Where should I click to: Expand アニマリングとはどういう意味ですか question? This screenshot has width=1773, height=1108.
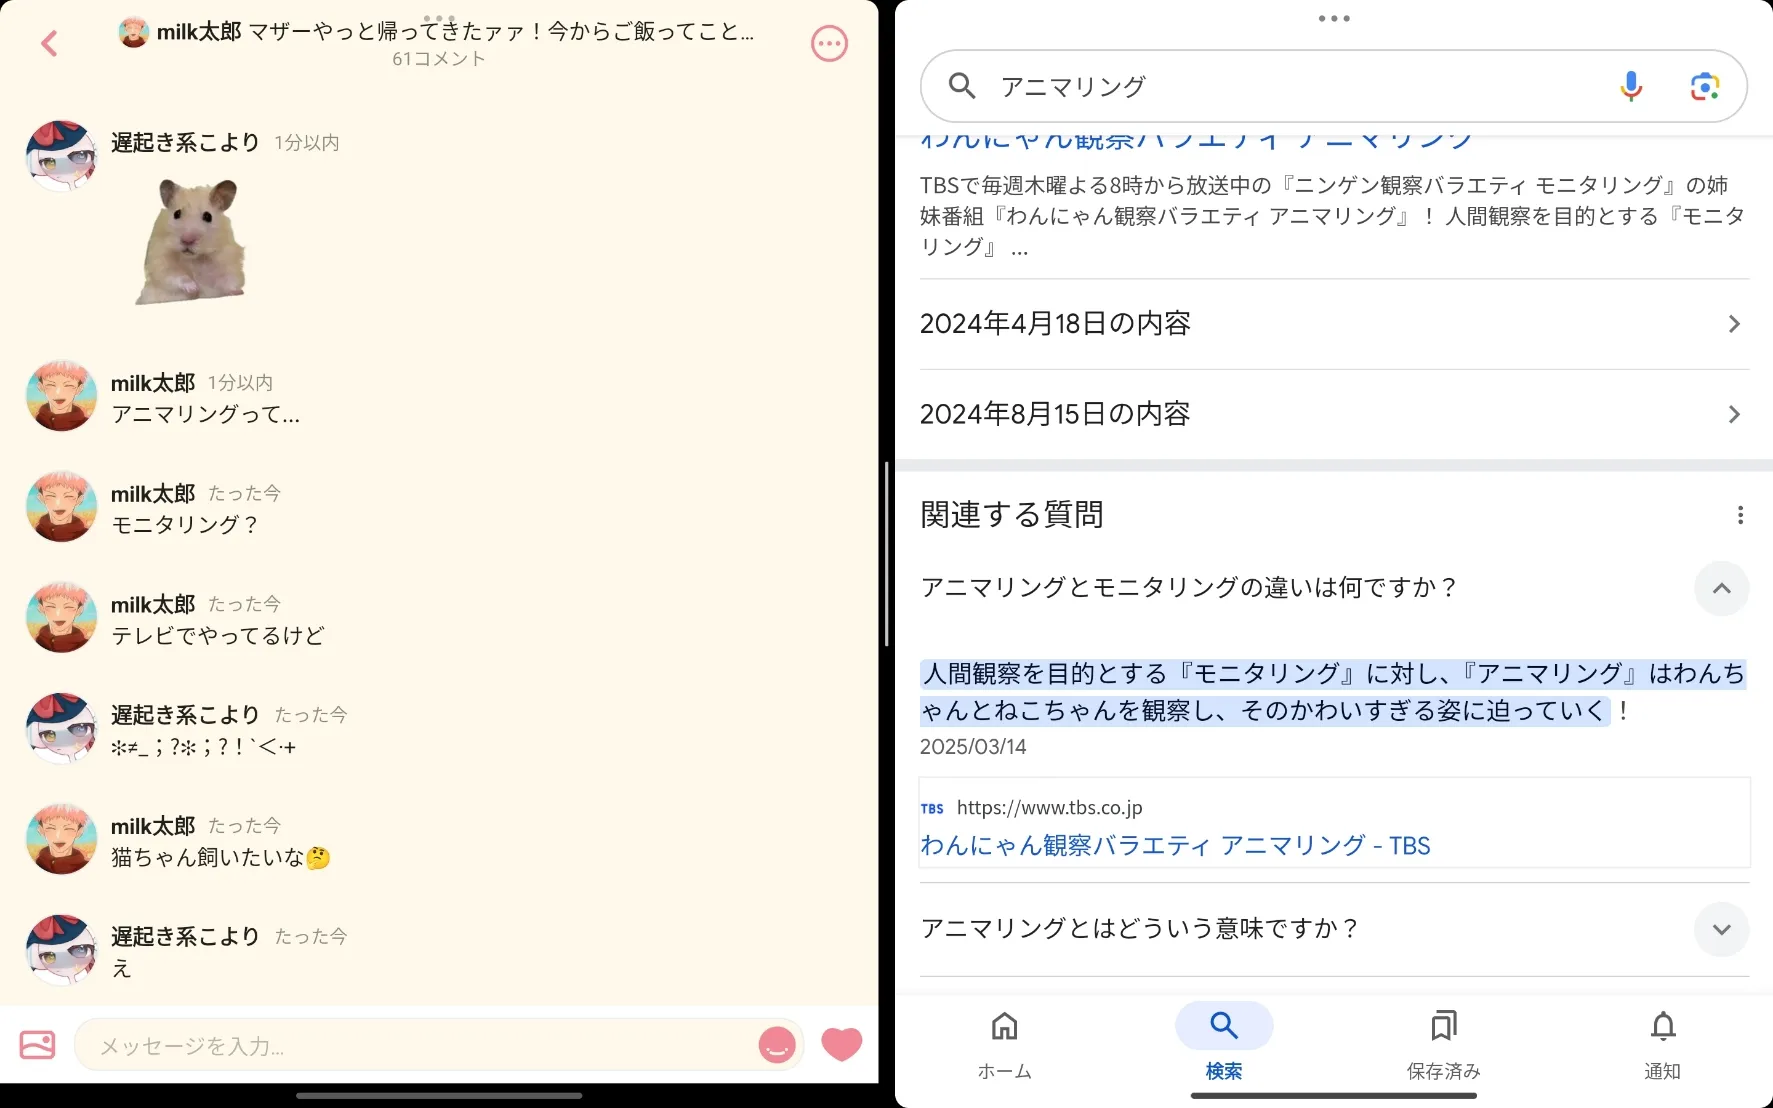click(1721, 929)
